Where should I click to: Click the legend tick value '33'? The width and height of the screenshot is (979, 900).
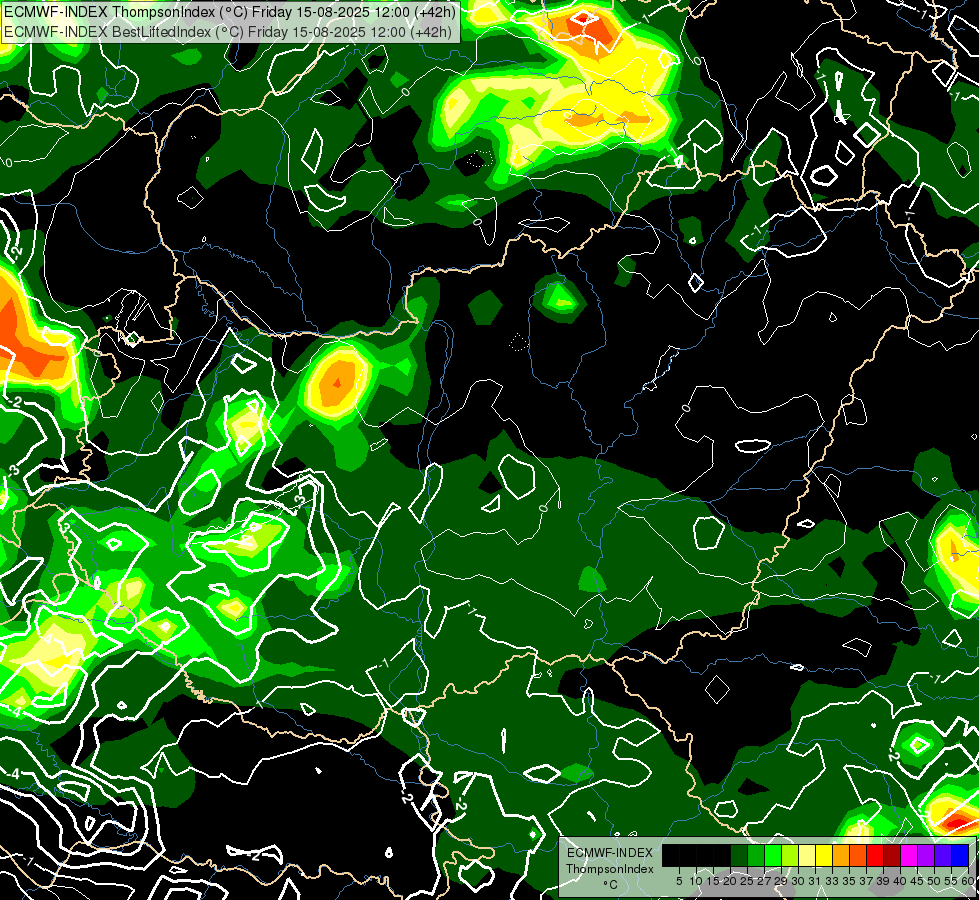[832, 881]
